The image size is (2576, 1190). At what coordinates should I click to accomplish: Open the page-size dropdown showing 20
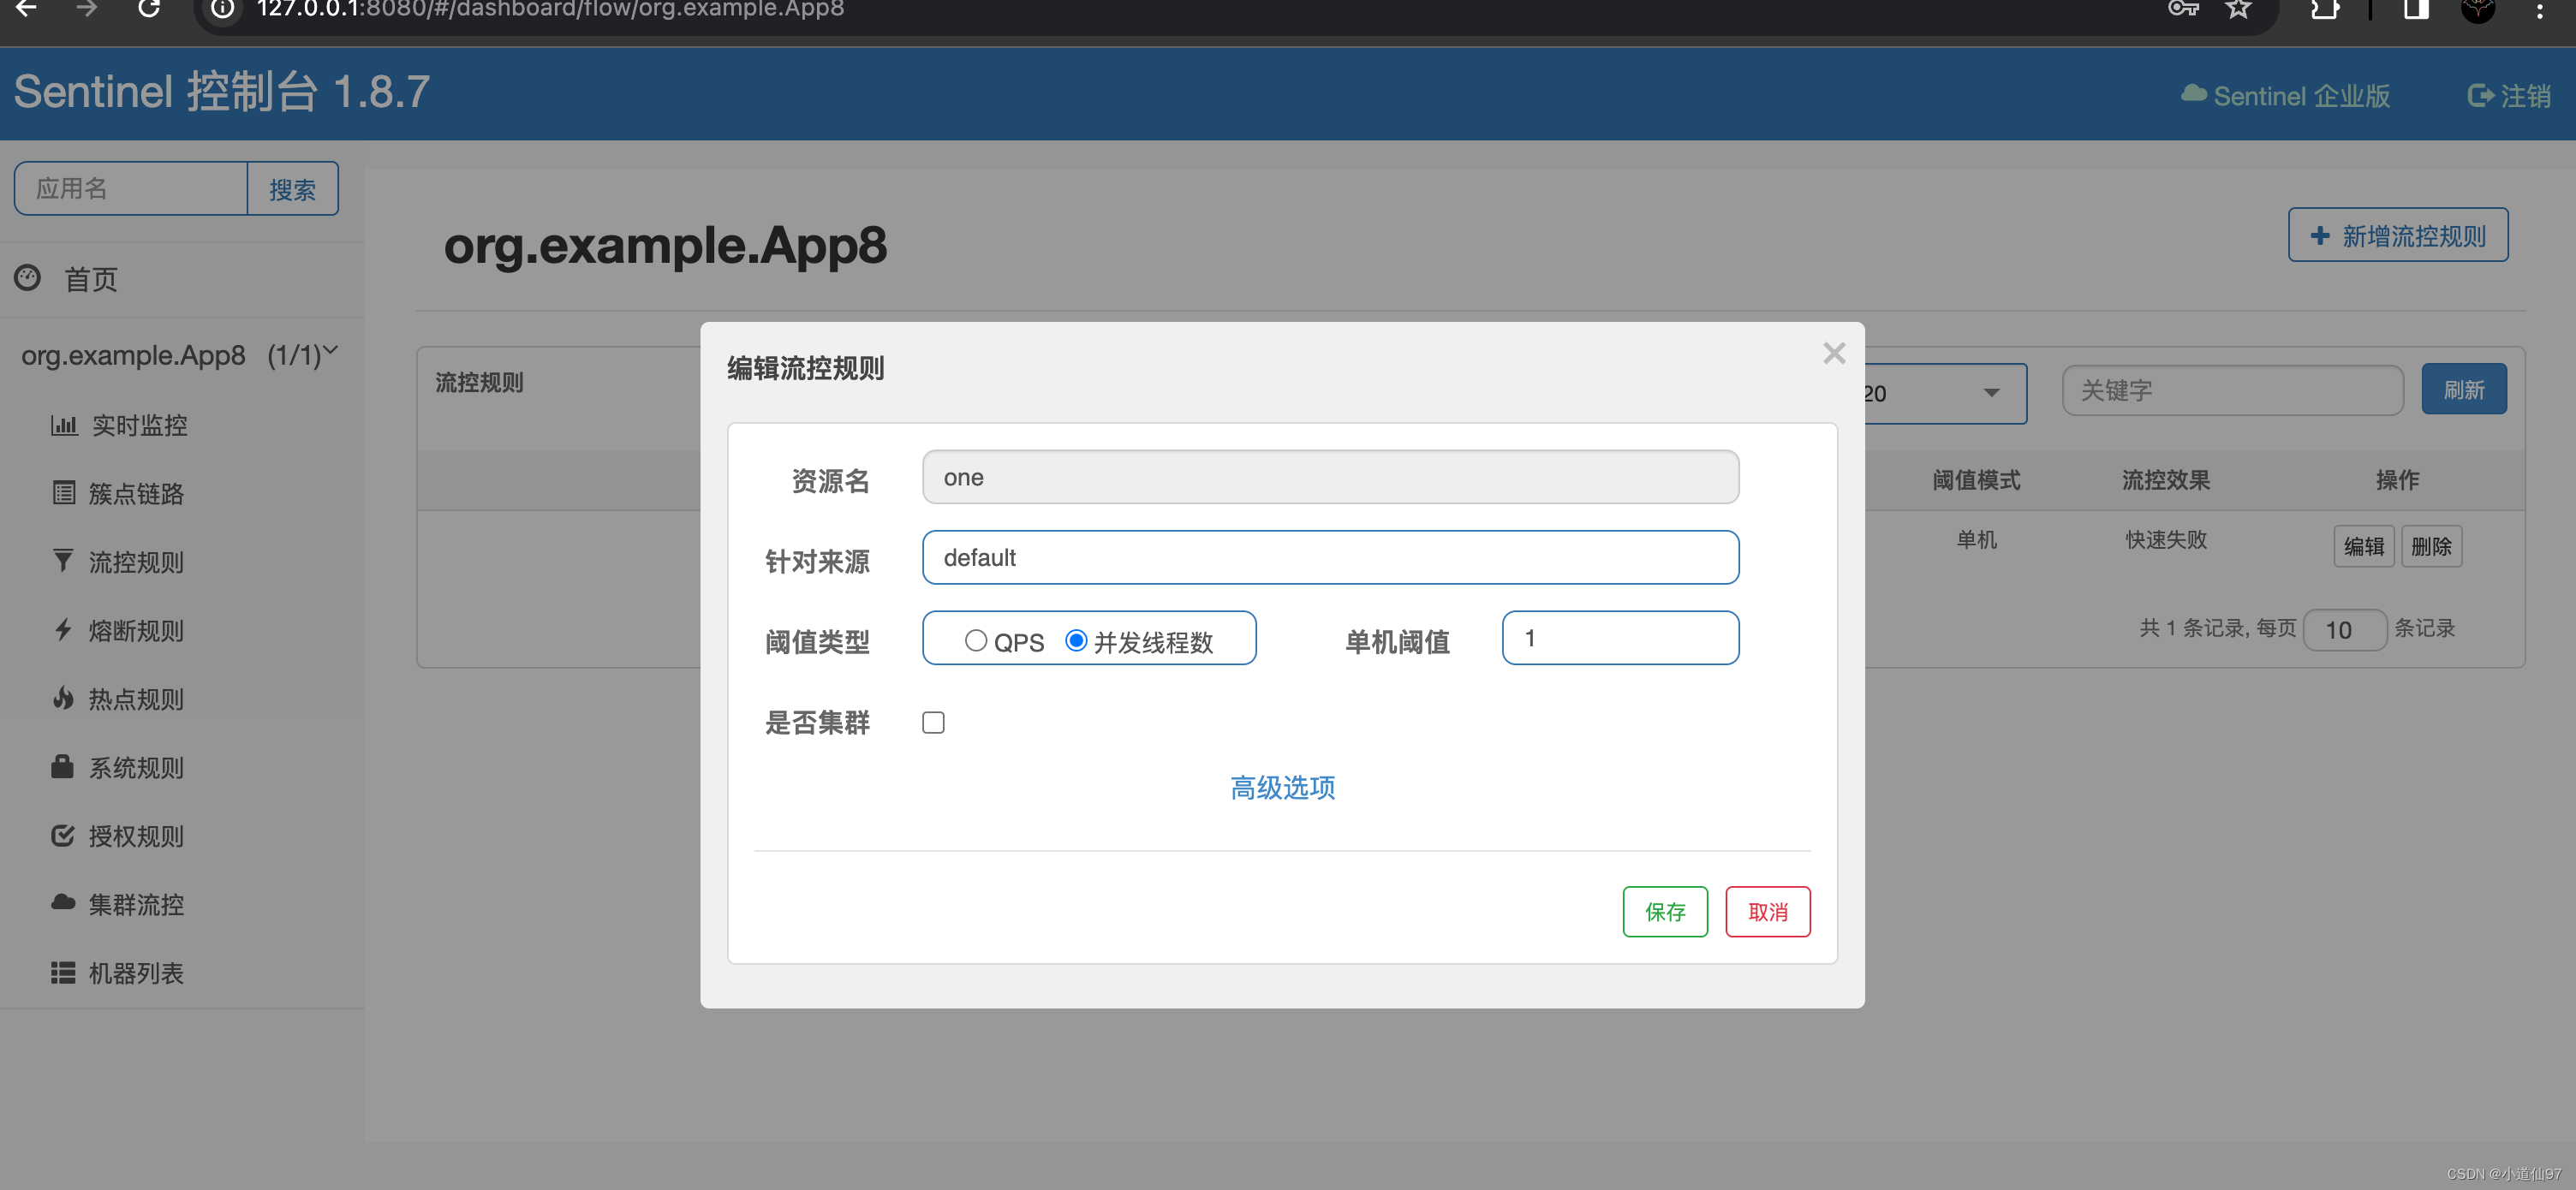point(1945,393)
